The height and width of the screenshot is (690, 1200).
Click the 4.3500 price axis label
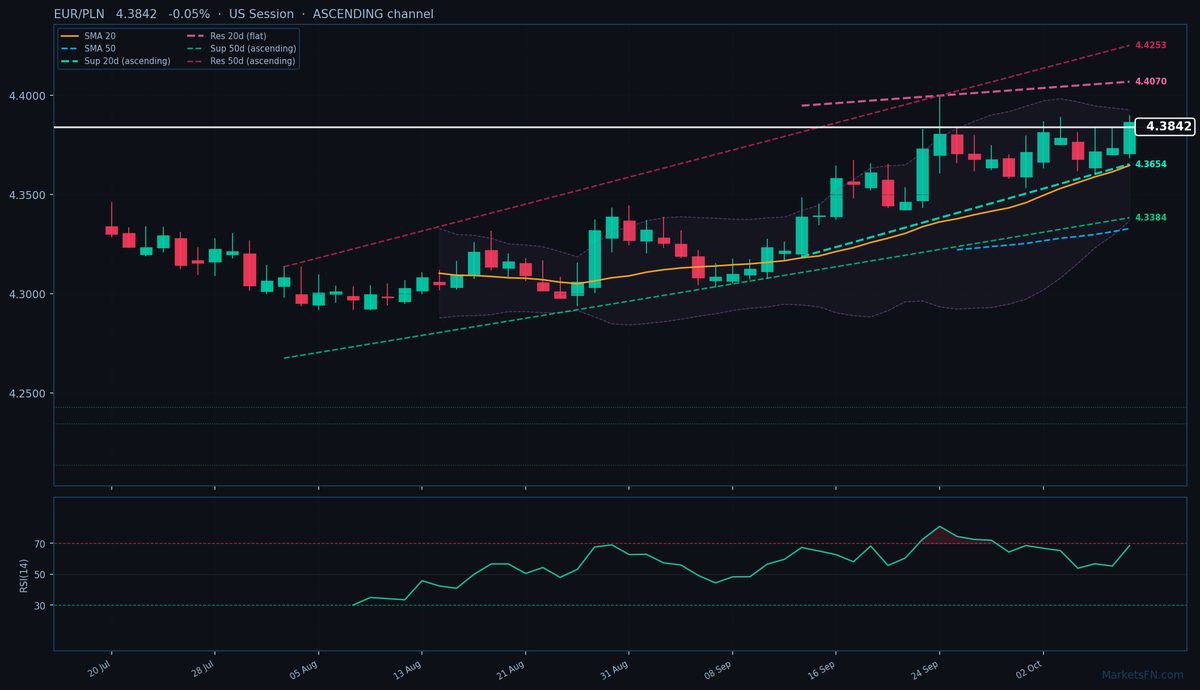coord(27,195)
